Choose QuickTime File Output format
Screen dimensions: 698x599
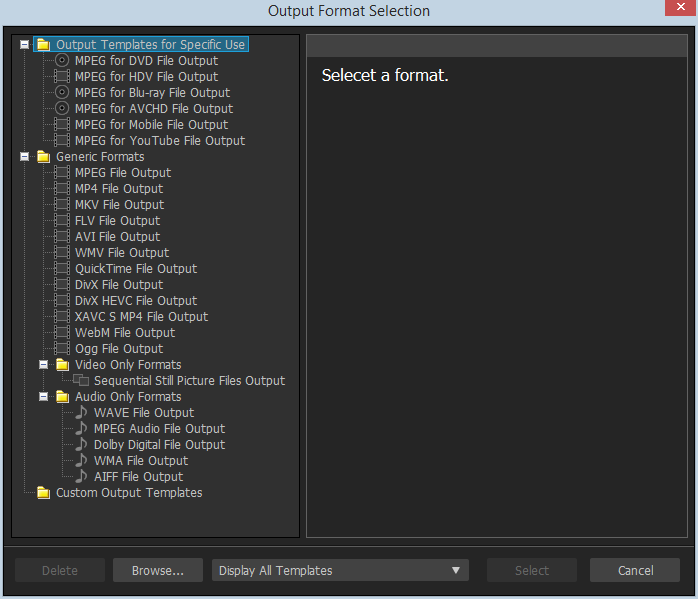(x=136, y=269)
